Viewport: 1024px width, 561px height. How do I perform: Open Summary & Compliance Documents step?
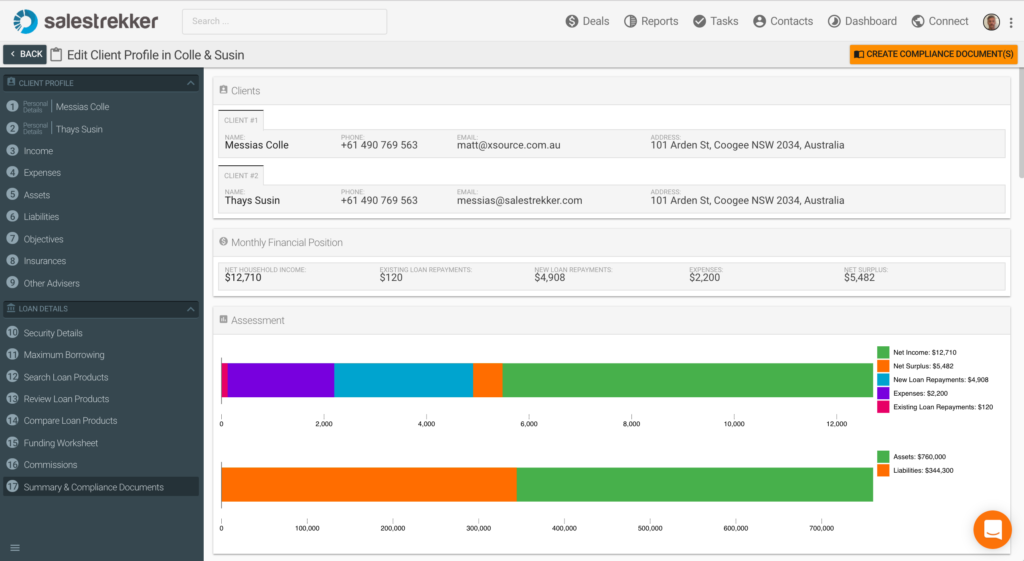[101, 487]
